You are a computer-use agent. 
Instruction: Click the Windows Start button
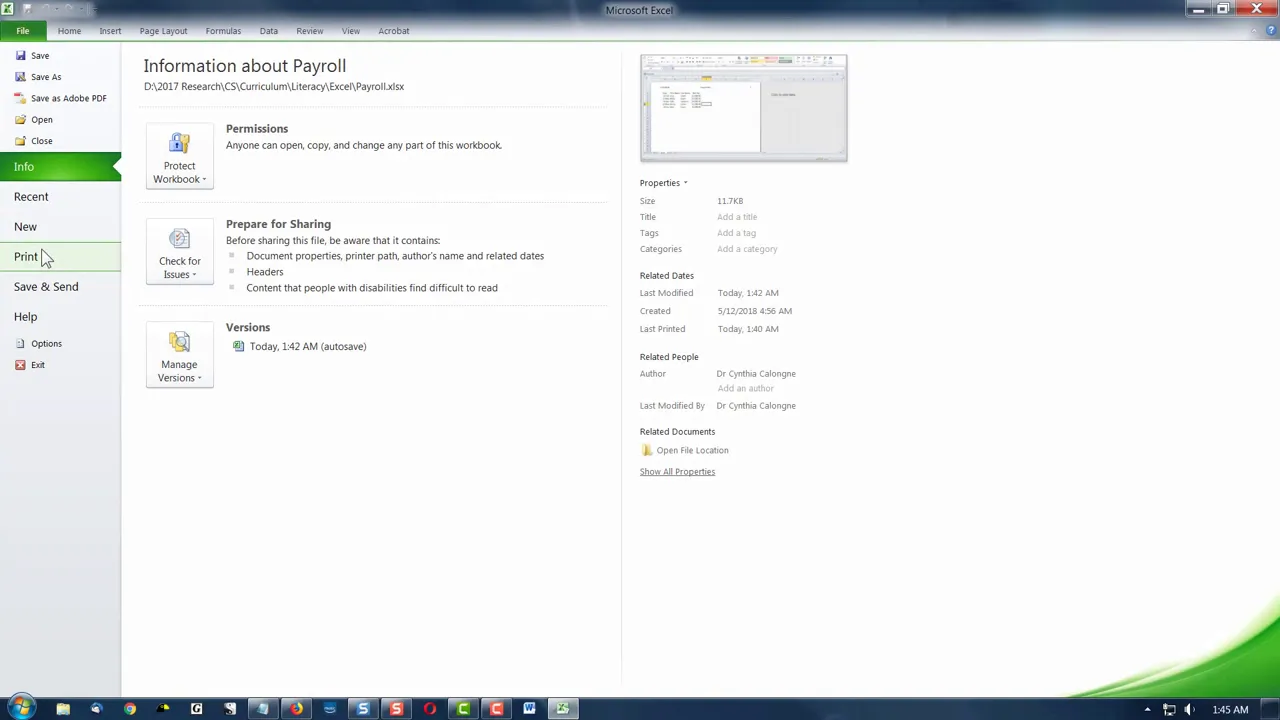(21, 709)
